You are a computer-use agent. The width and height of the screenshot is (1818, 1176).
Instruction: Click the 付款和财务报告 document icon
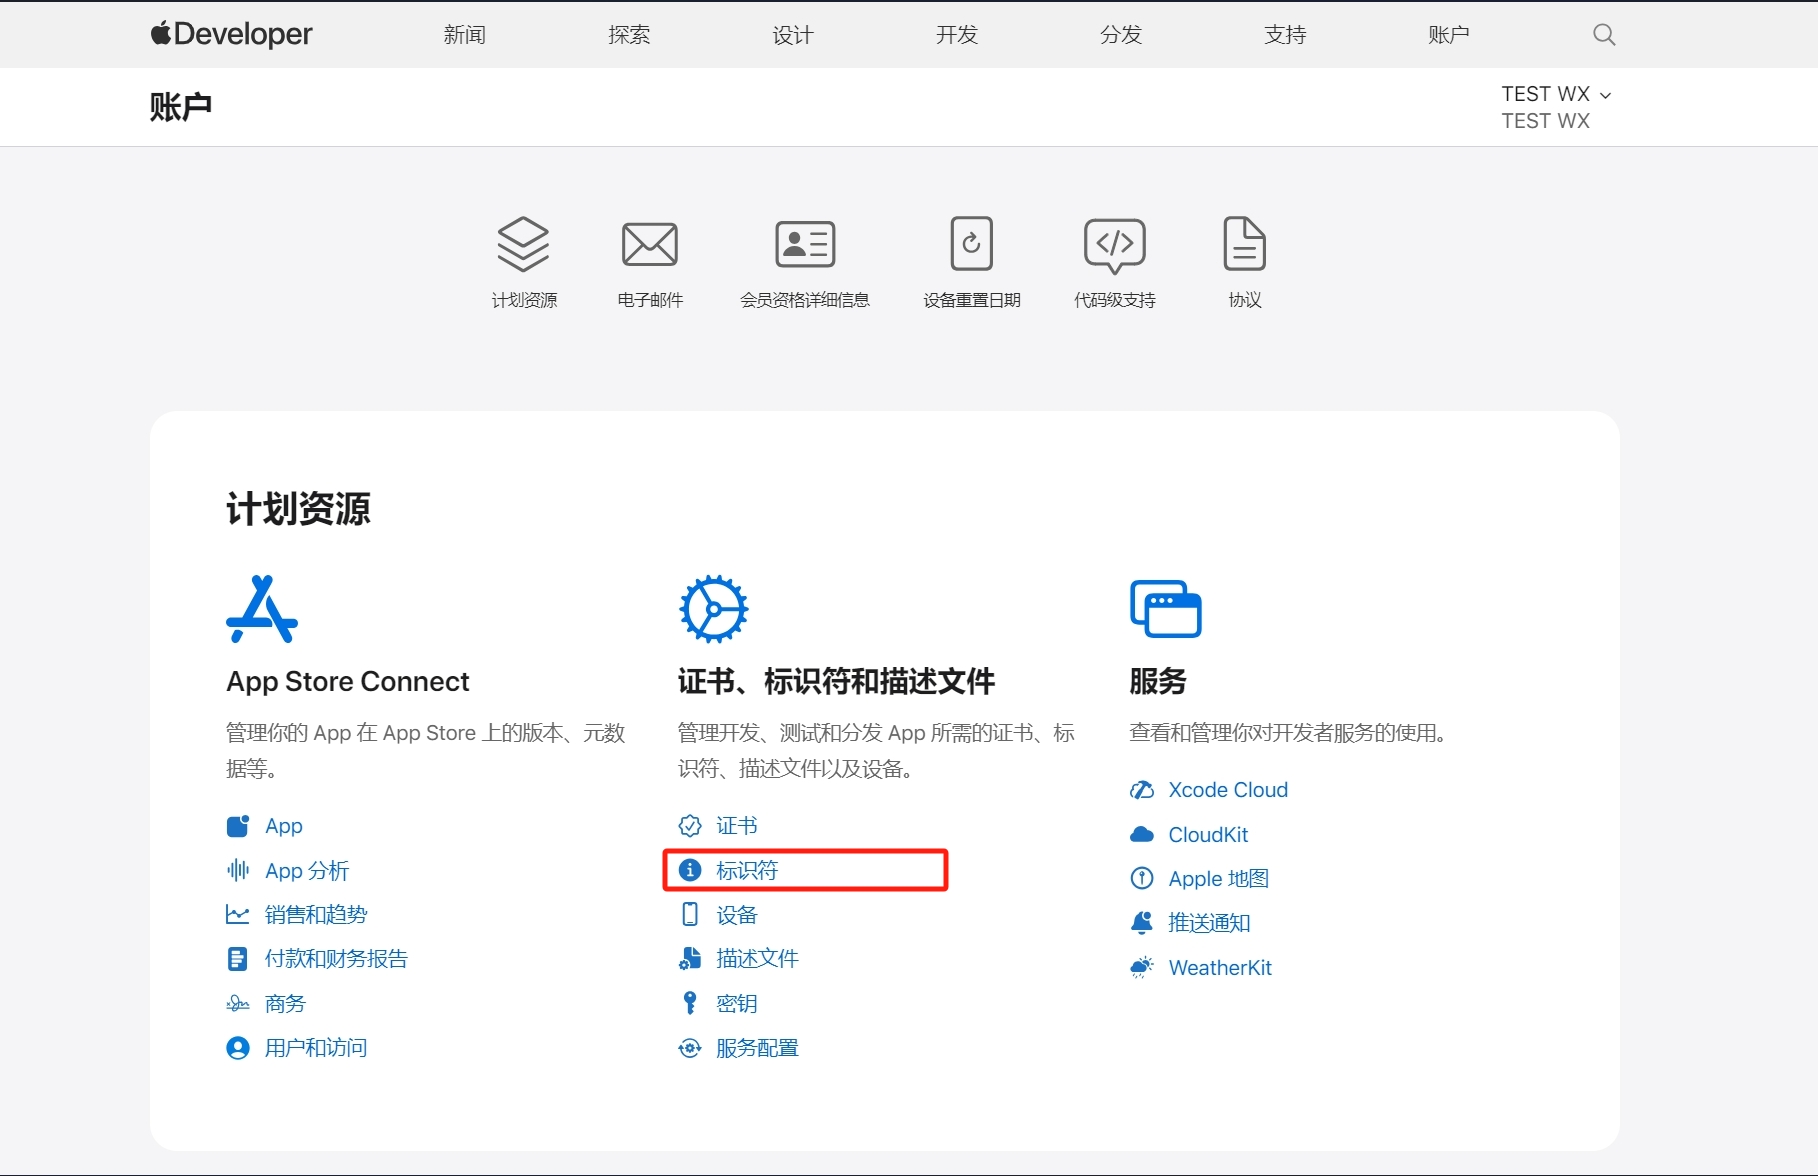coord(238,959)
